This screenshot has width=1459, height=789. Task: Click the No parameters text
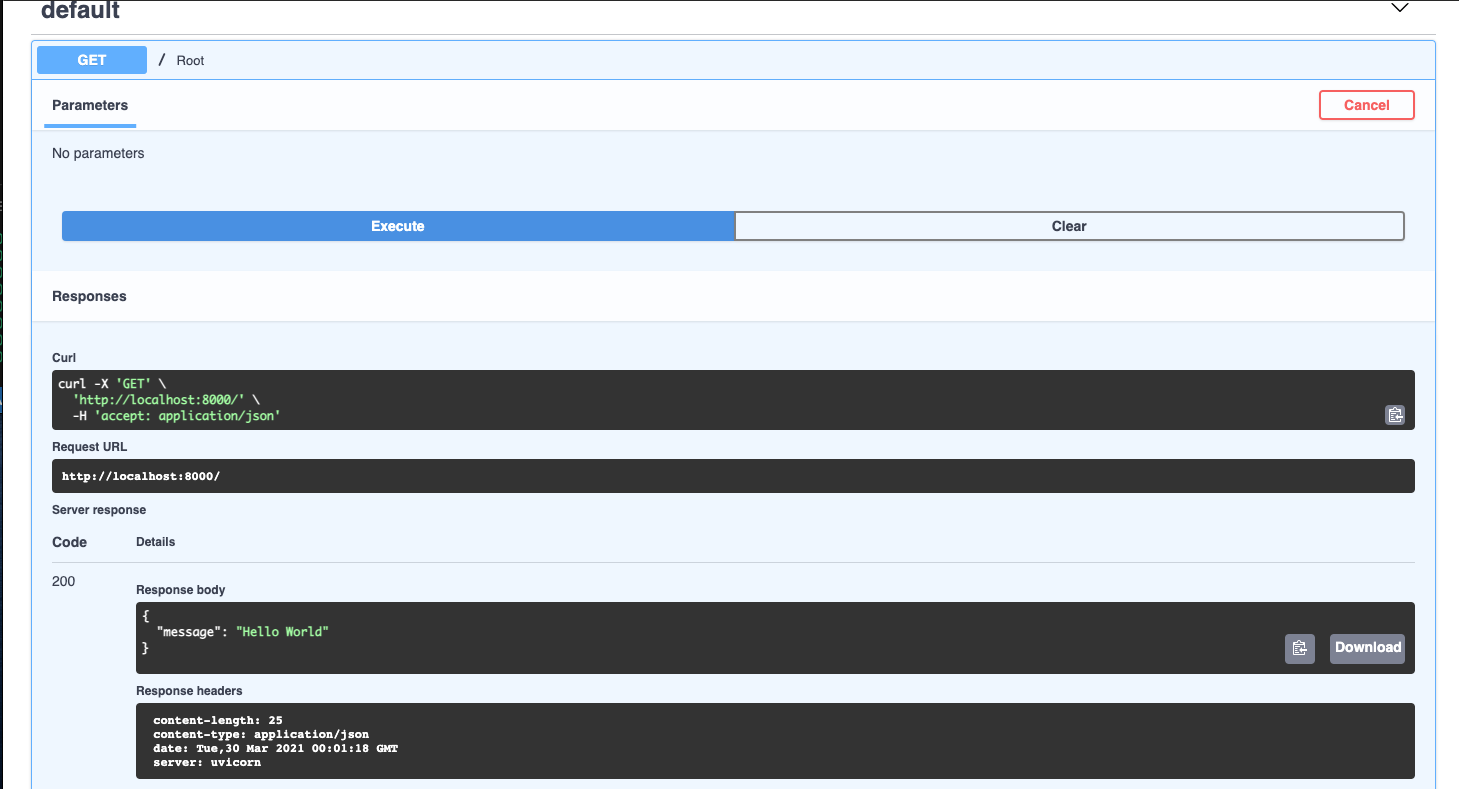pos(98,153)
